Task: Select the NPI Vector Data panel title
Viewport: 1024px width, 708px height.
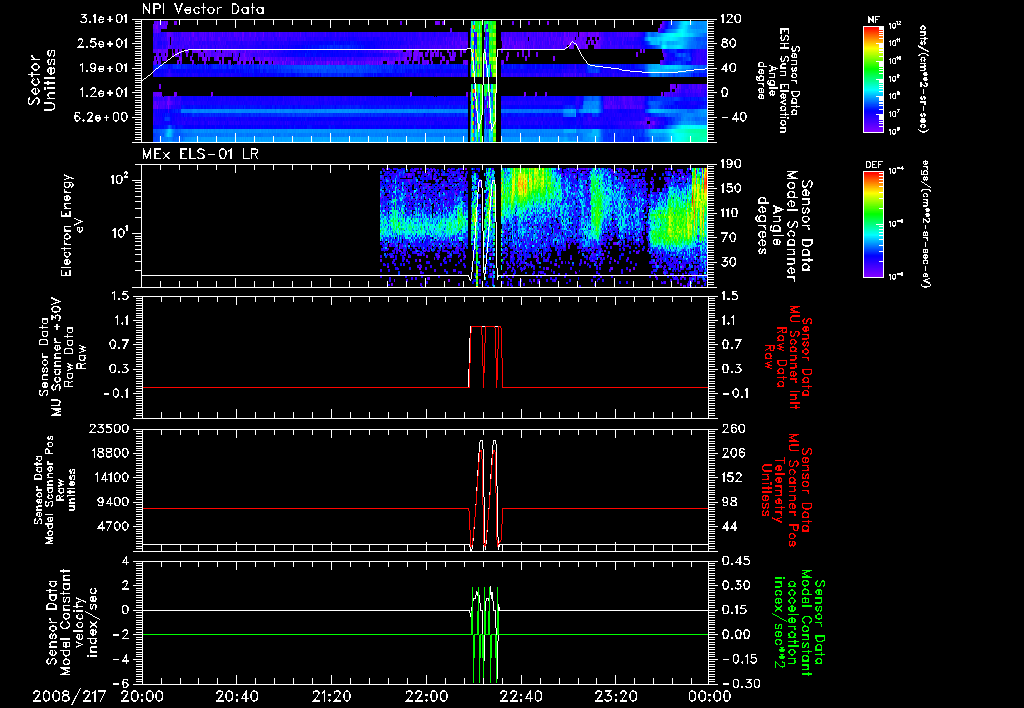Action: (203, 9)
